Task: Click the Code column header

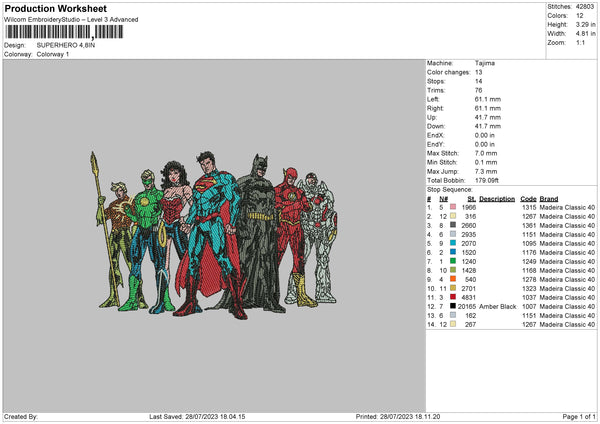Action: coord(529,198)
